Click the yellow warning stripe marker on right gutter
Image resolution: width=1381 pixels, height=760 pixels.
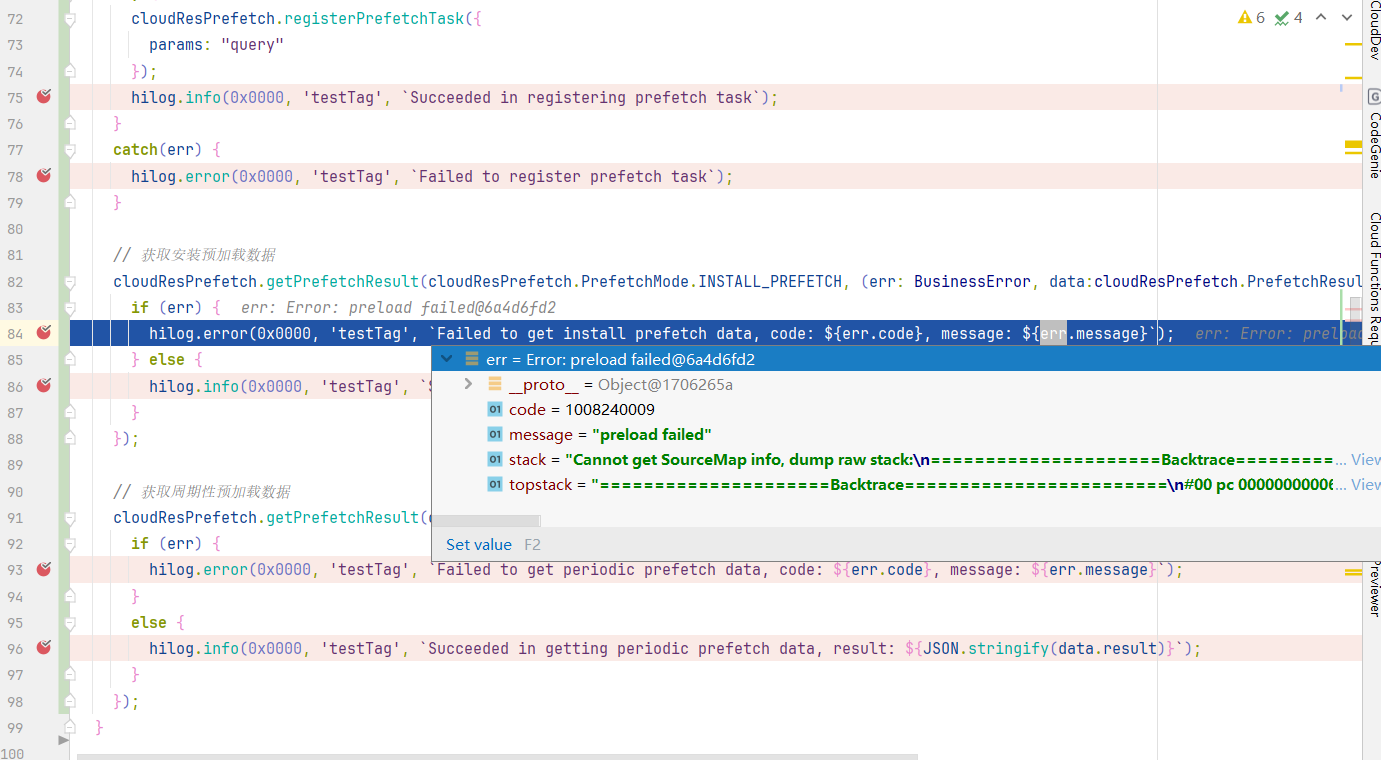coord(1353,146)
